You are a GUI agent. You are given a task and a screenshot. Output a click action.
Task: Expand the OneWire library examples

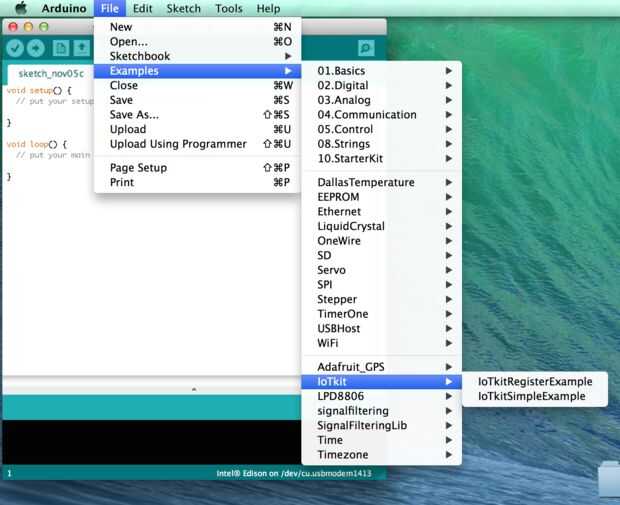tap(382, 241)
